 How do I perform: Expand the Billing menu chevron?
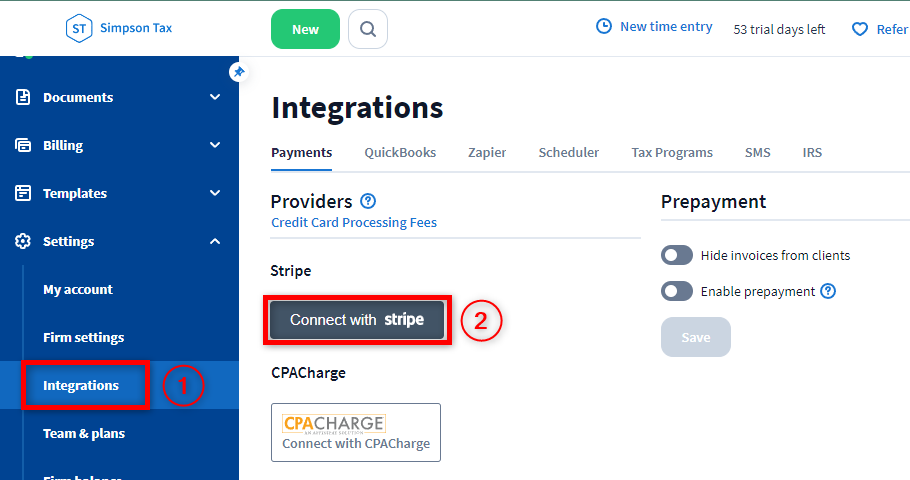(215, 145)
